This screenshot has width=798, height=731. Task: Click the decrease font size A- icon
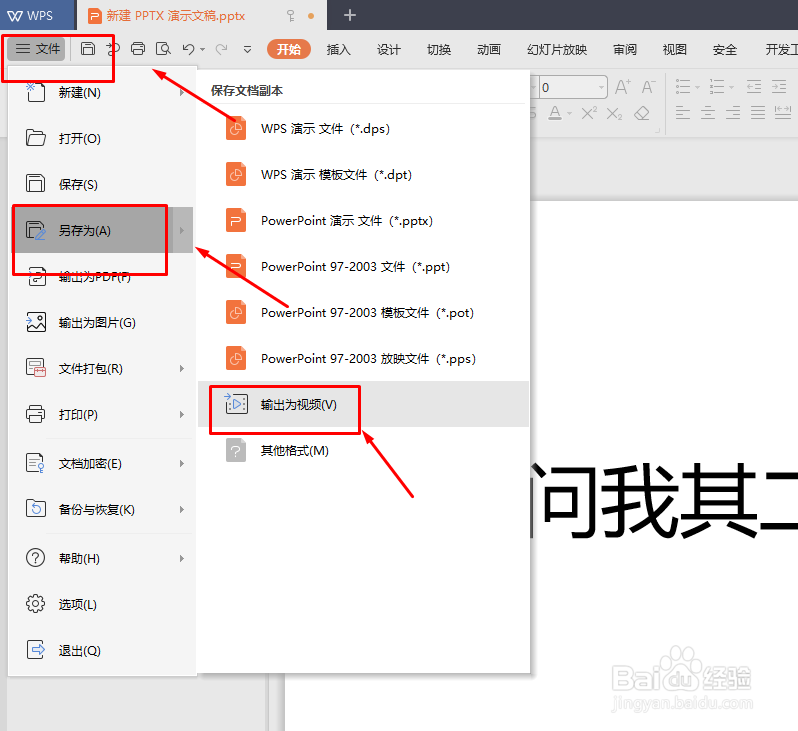click(x=648, y=87)
